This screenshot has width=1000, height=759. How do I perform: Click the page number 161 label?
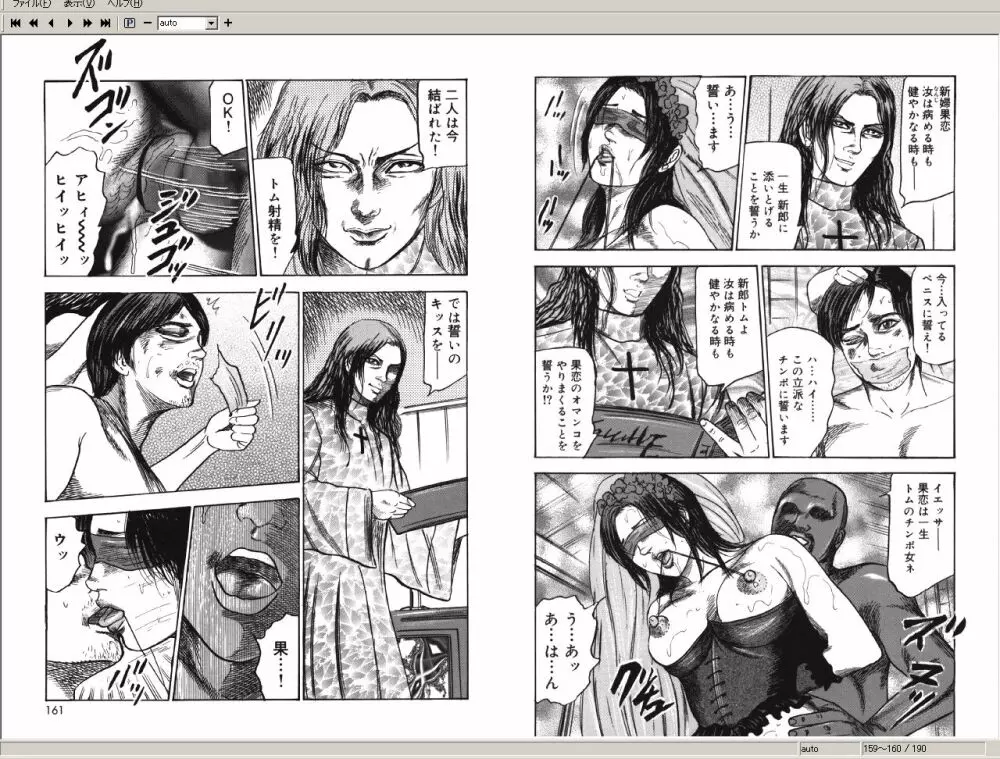(54, 711)
